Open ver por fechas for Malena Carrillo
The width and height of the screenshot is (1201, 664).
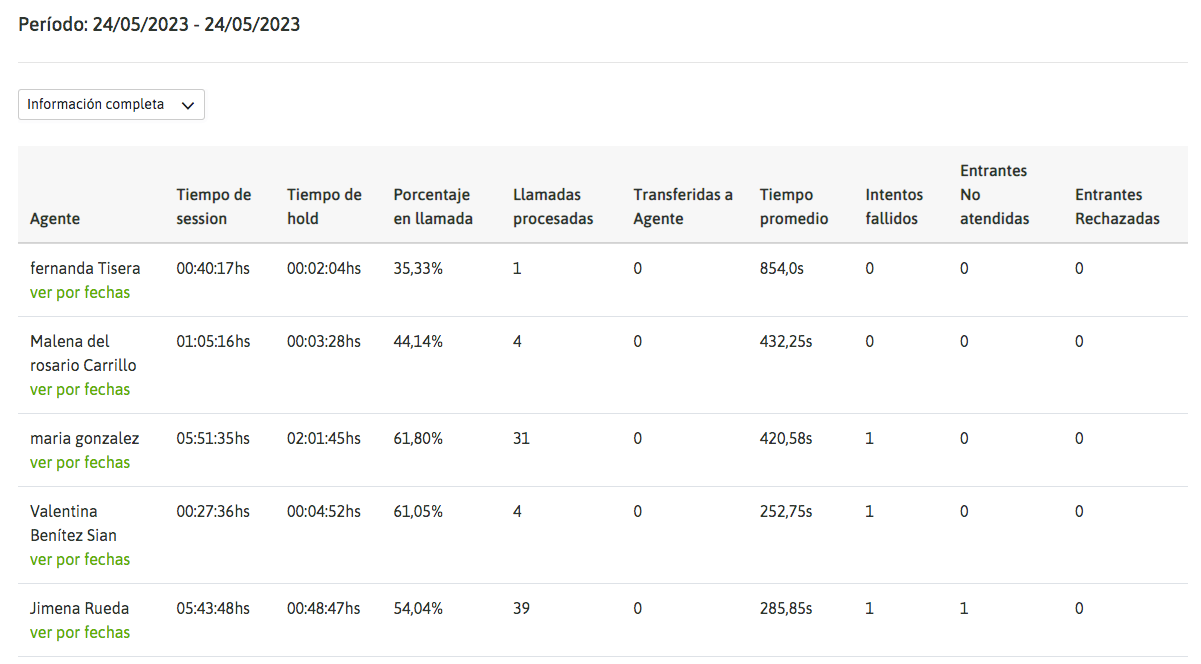[x=80, y=389]
